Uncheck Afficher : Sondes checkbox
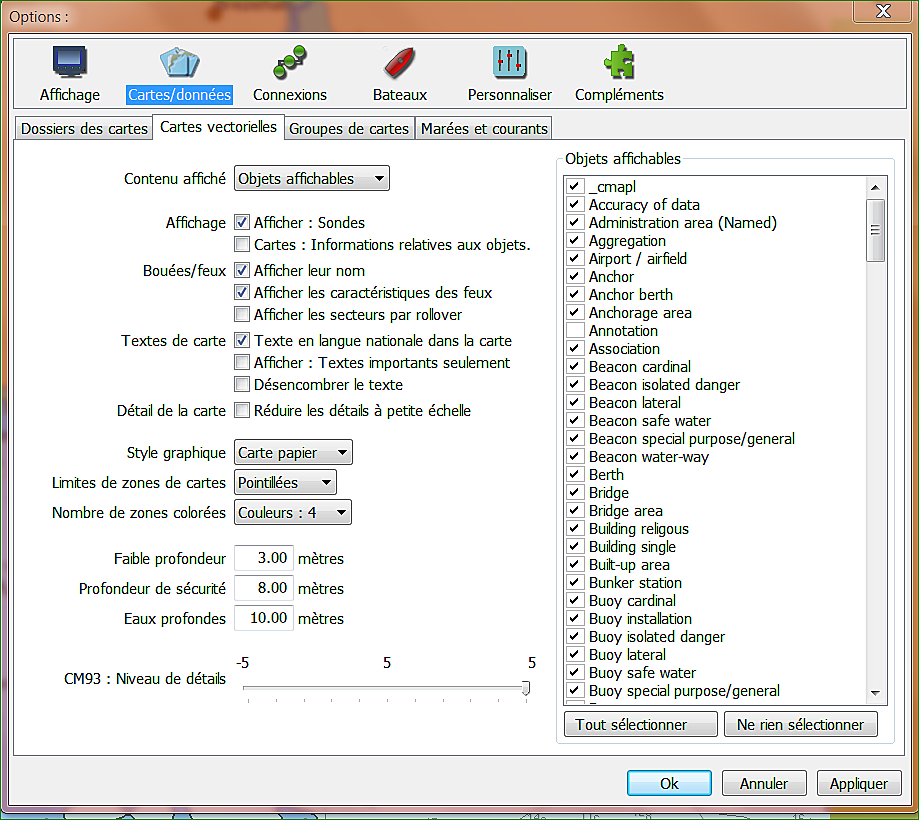The width and height of the screenshot is (919, 820). [x=241, y=223]
